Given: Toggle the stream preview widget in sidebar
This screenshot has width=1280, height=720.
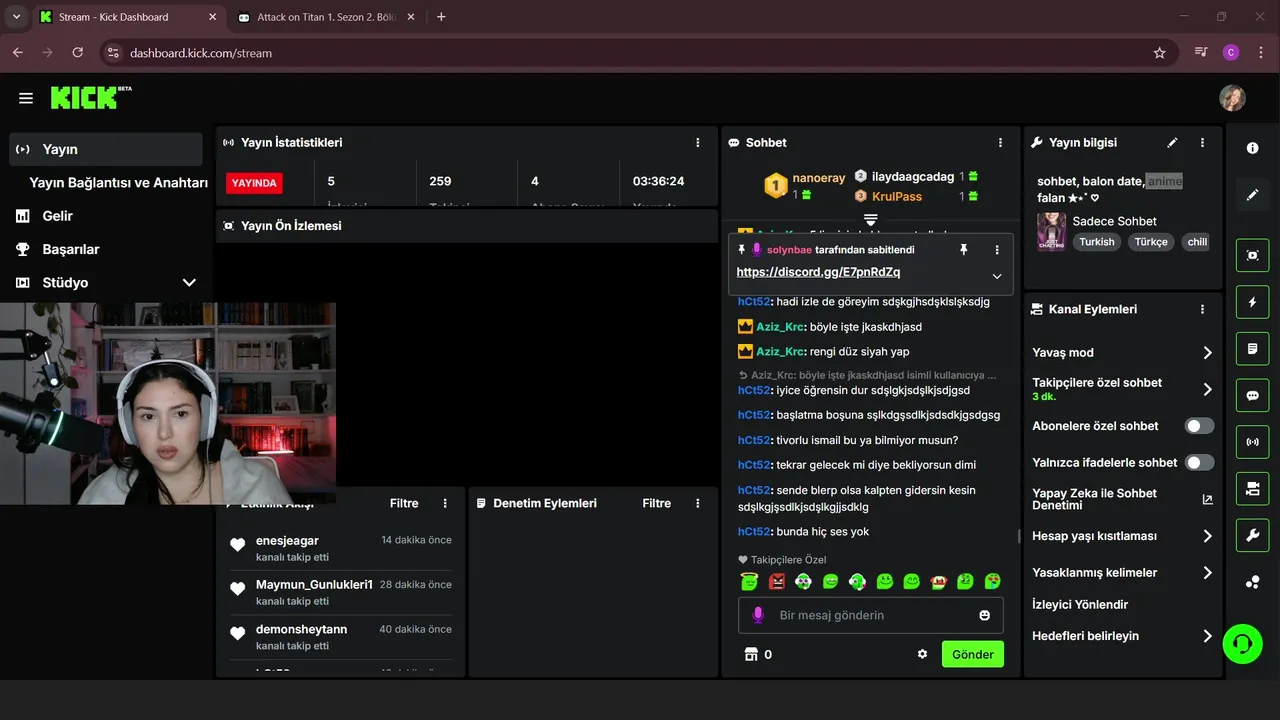Looking at the screenshot, I should 1253,255.
